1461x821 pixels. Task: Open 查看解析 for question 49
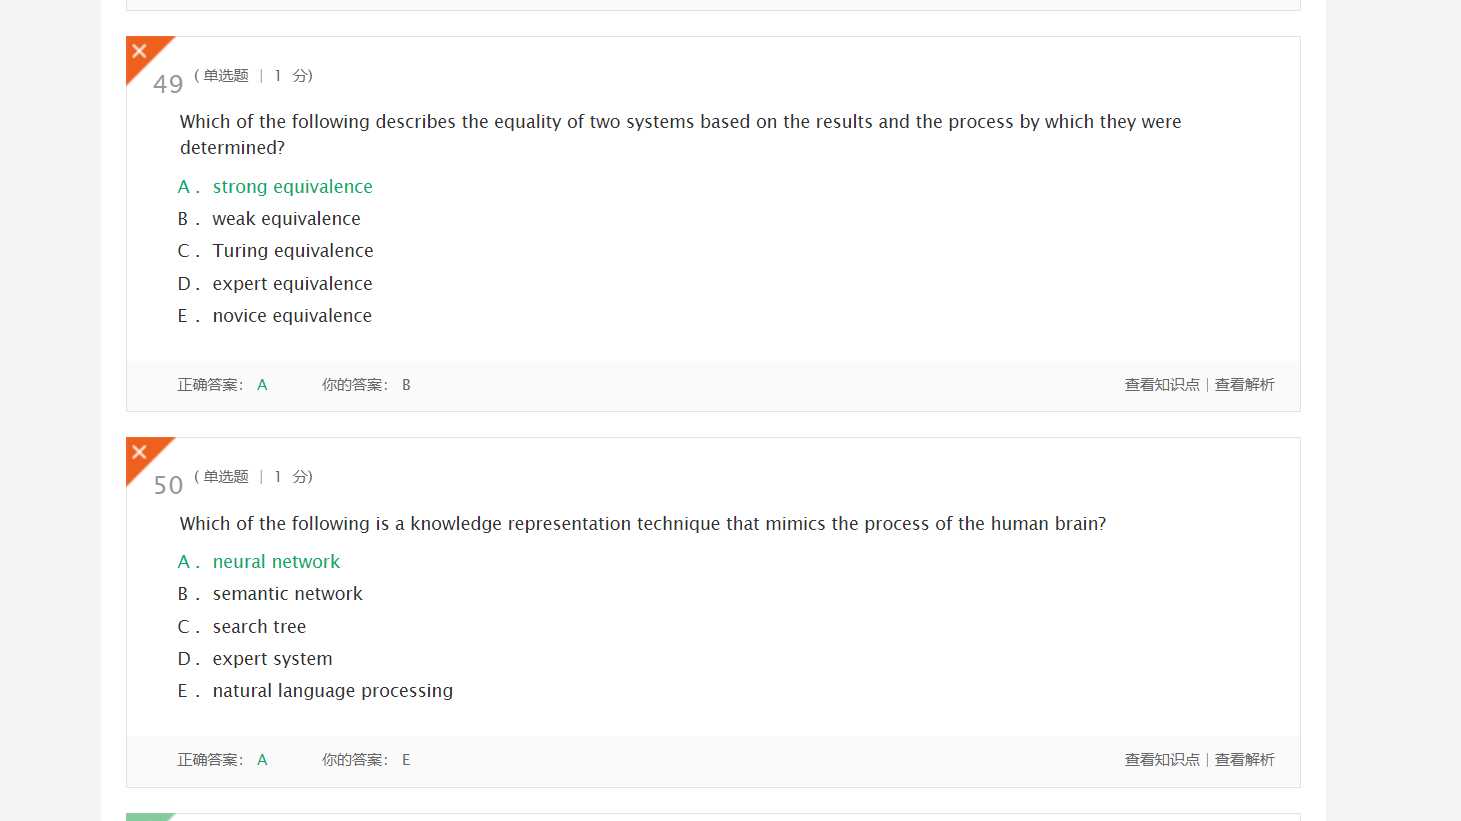tap(1244, 385)
